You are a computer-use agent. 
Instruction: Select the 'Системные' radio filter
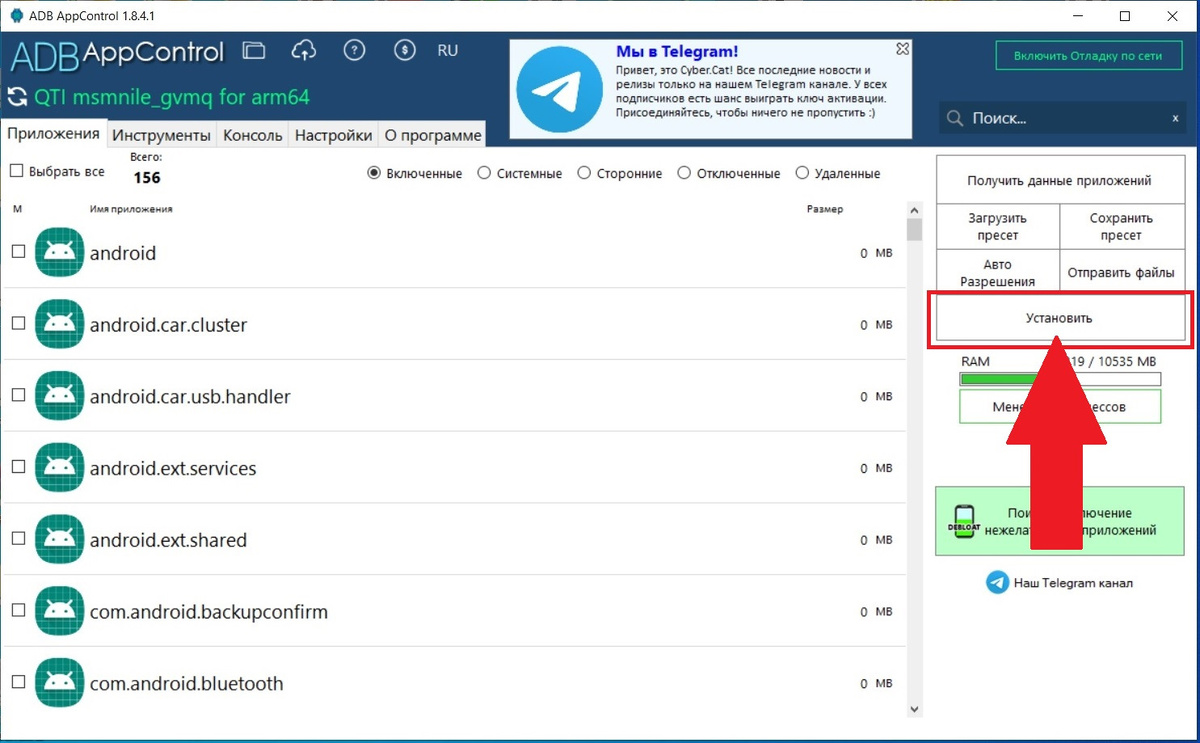(484, 173)
